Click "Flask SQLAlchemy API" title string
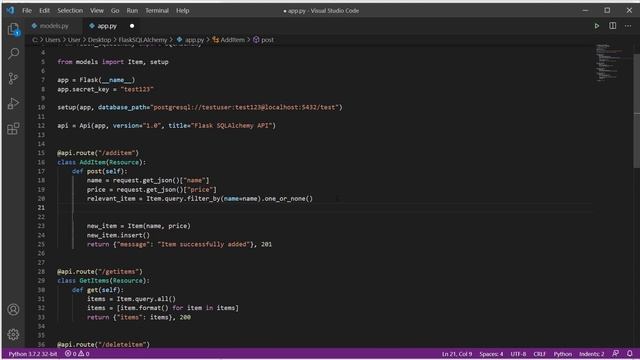 coord(231,126)
